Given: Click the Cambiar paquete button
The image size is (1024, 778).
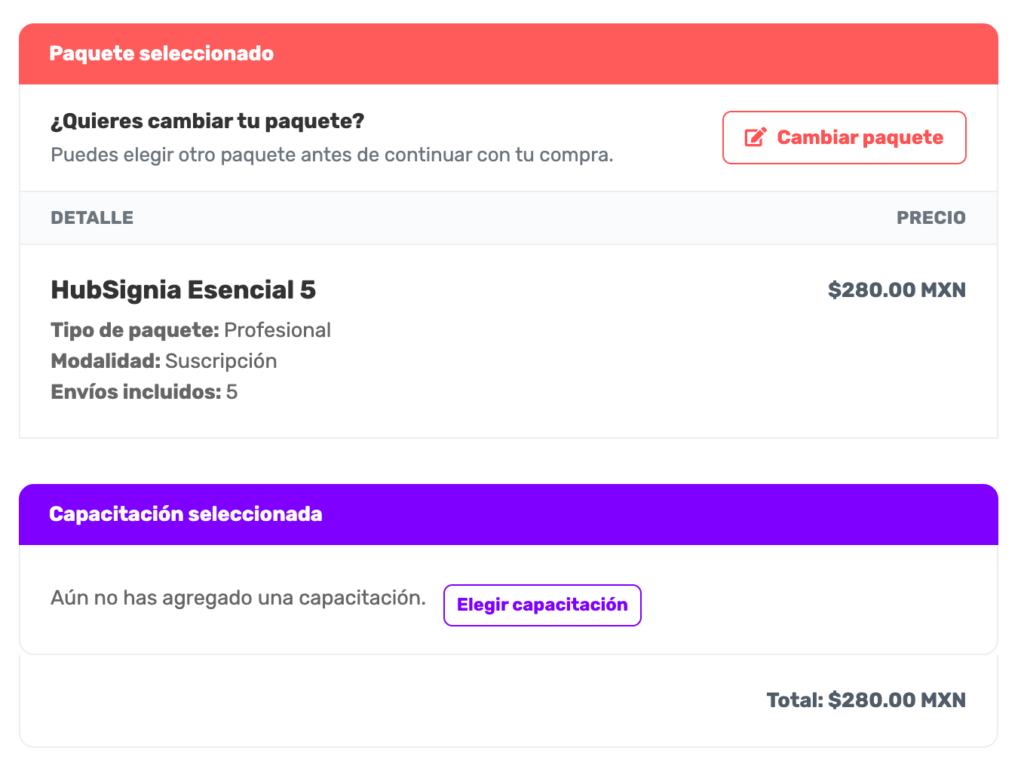Looking at the screenshot, I should click(x=844, y=137).
